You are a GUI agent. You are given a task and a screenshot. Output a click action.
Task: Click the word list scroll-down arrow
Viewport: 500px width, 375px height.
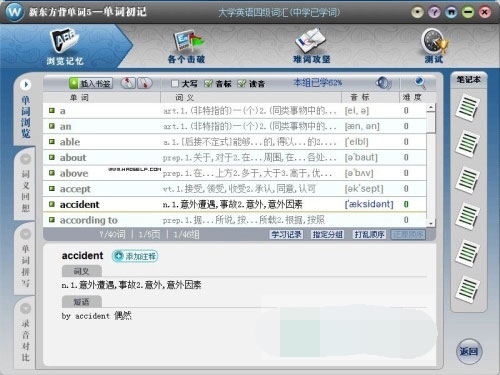(431, 223)
